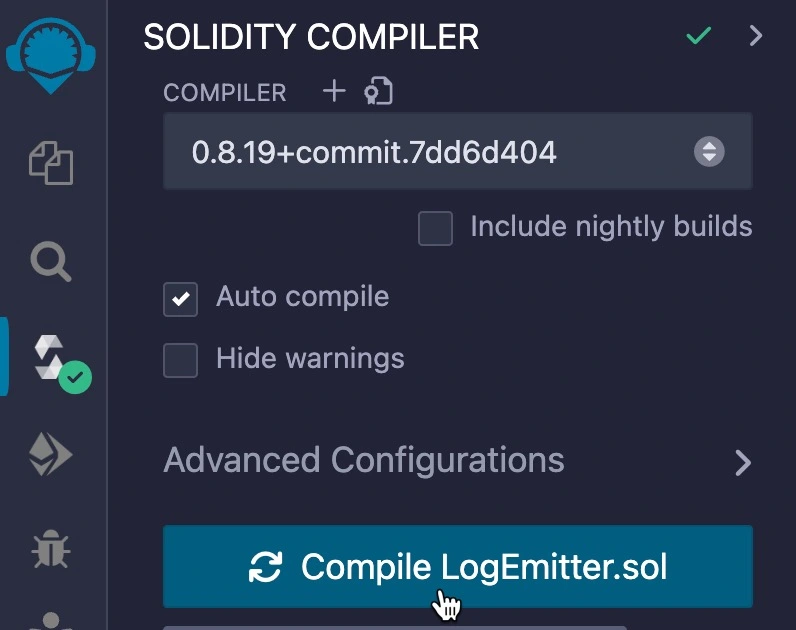The height and width of the screenshot is (630, 796).
Task: Open the Search in files icon
Action: [x=50, y=261]
